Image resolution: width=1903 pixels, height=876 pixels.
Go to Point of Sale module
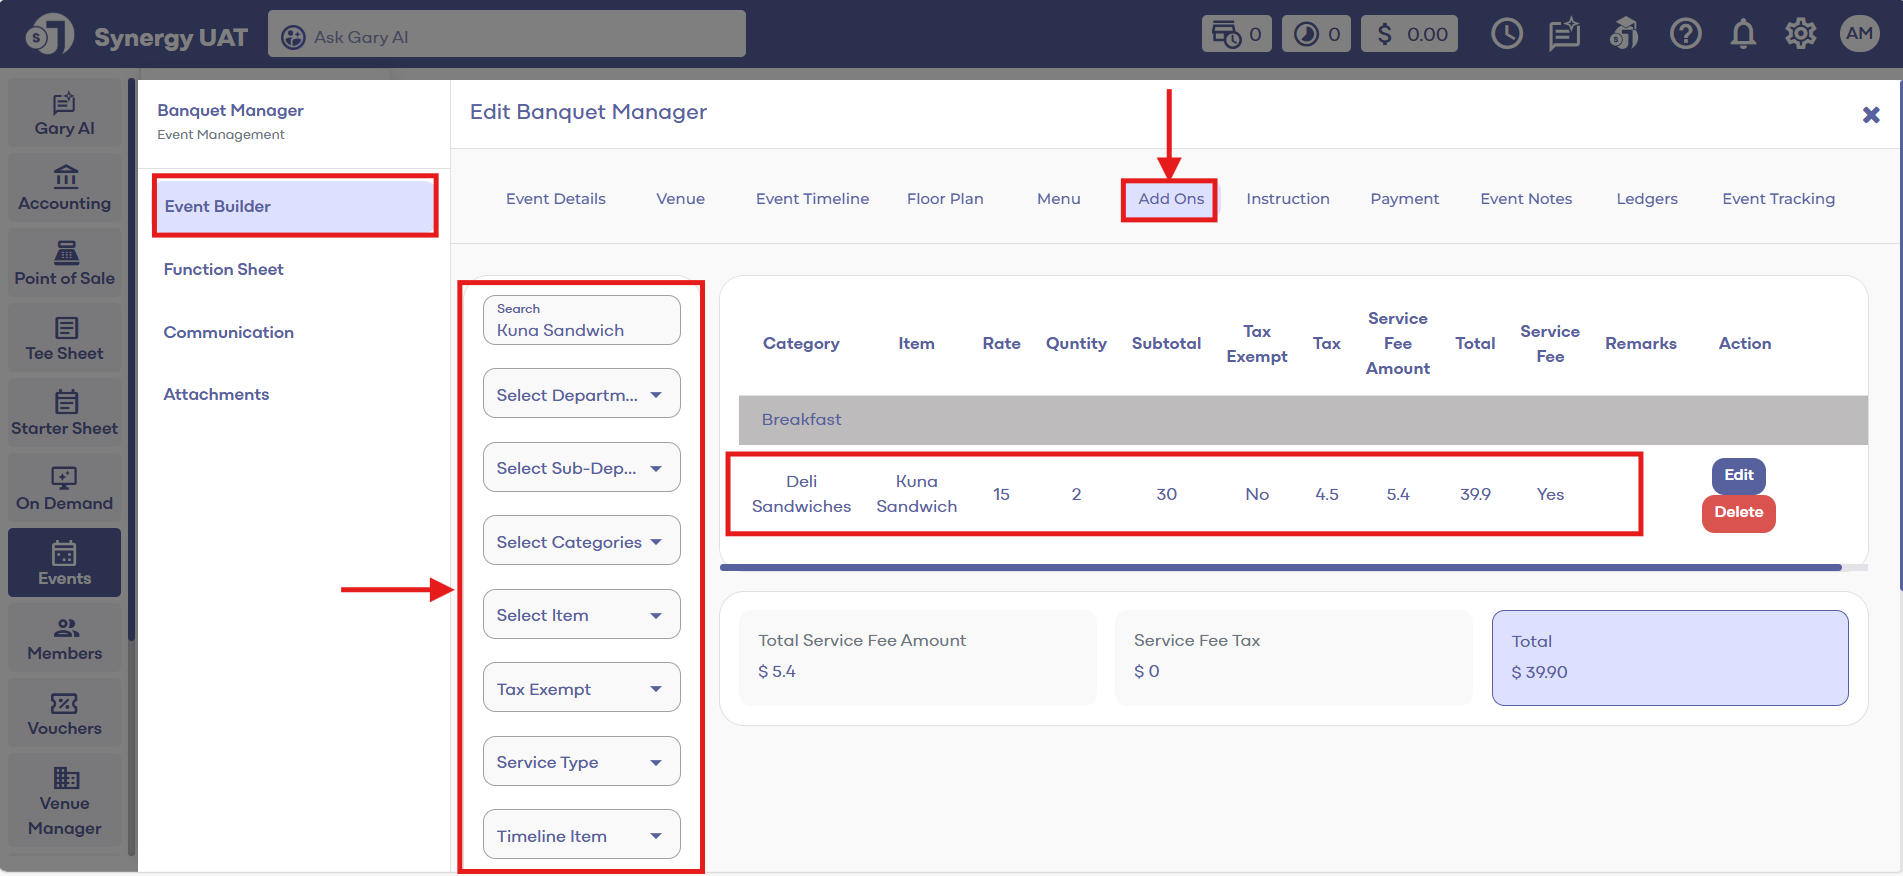pos(64,264)
